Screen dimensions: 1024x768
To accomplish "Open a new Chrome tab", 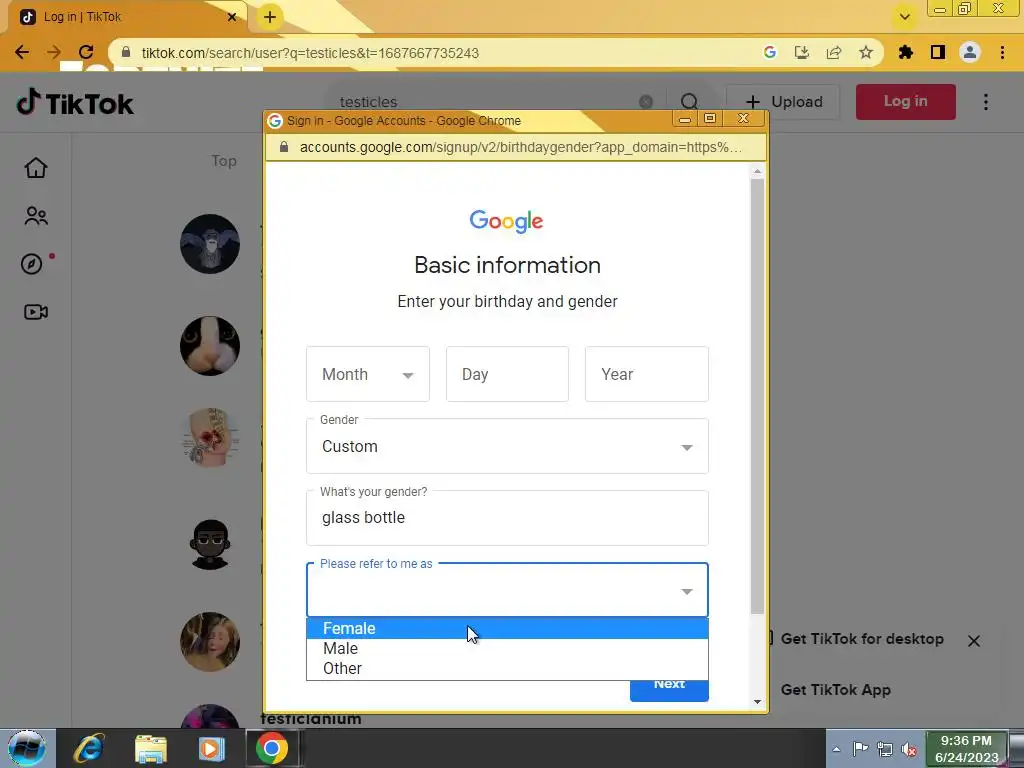I will pyautogui.click(x=270, y=17).
